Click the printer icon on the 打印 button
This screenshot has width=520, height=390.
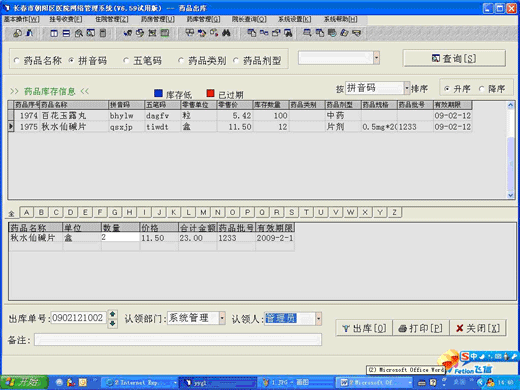[403, 328]
